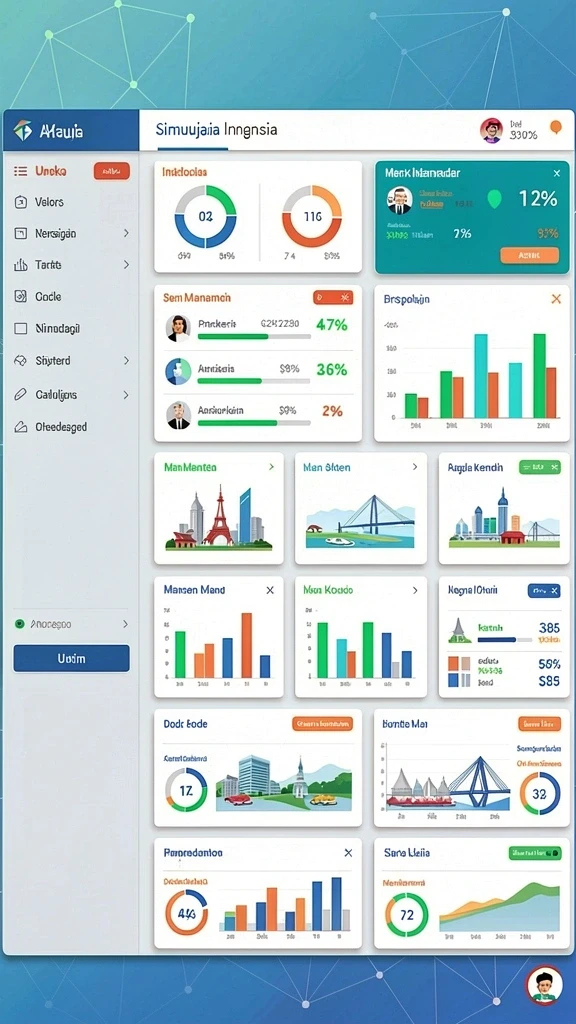Viewport: 576px width, 1024px height.
Task: Click orange button in Merk Manader card
Action: (x=530, y=255)
